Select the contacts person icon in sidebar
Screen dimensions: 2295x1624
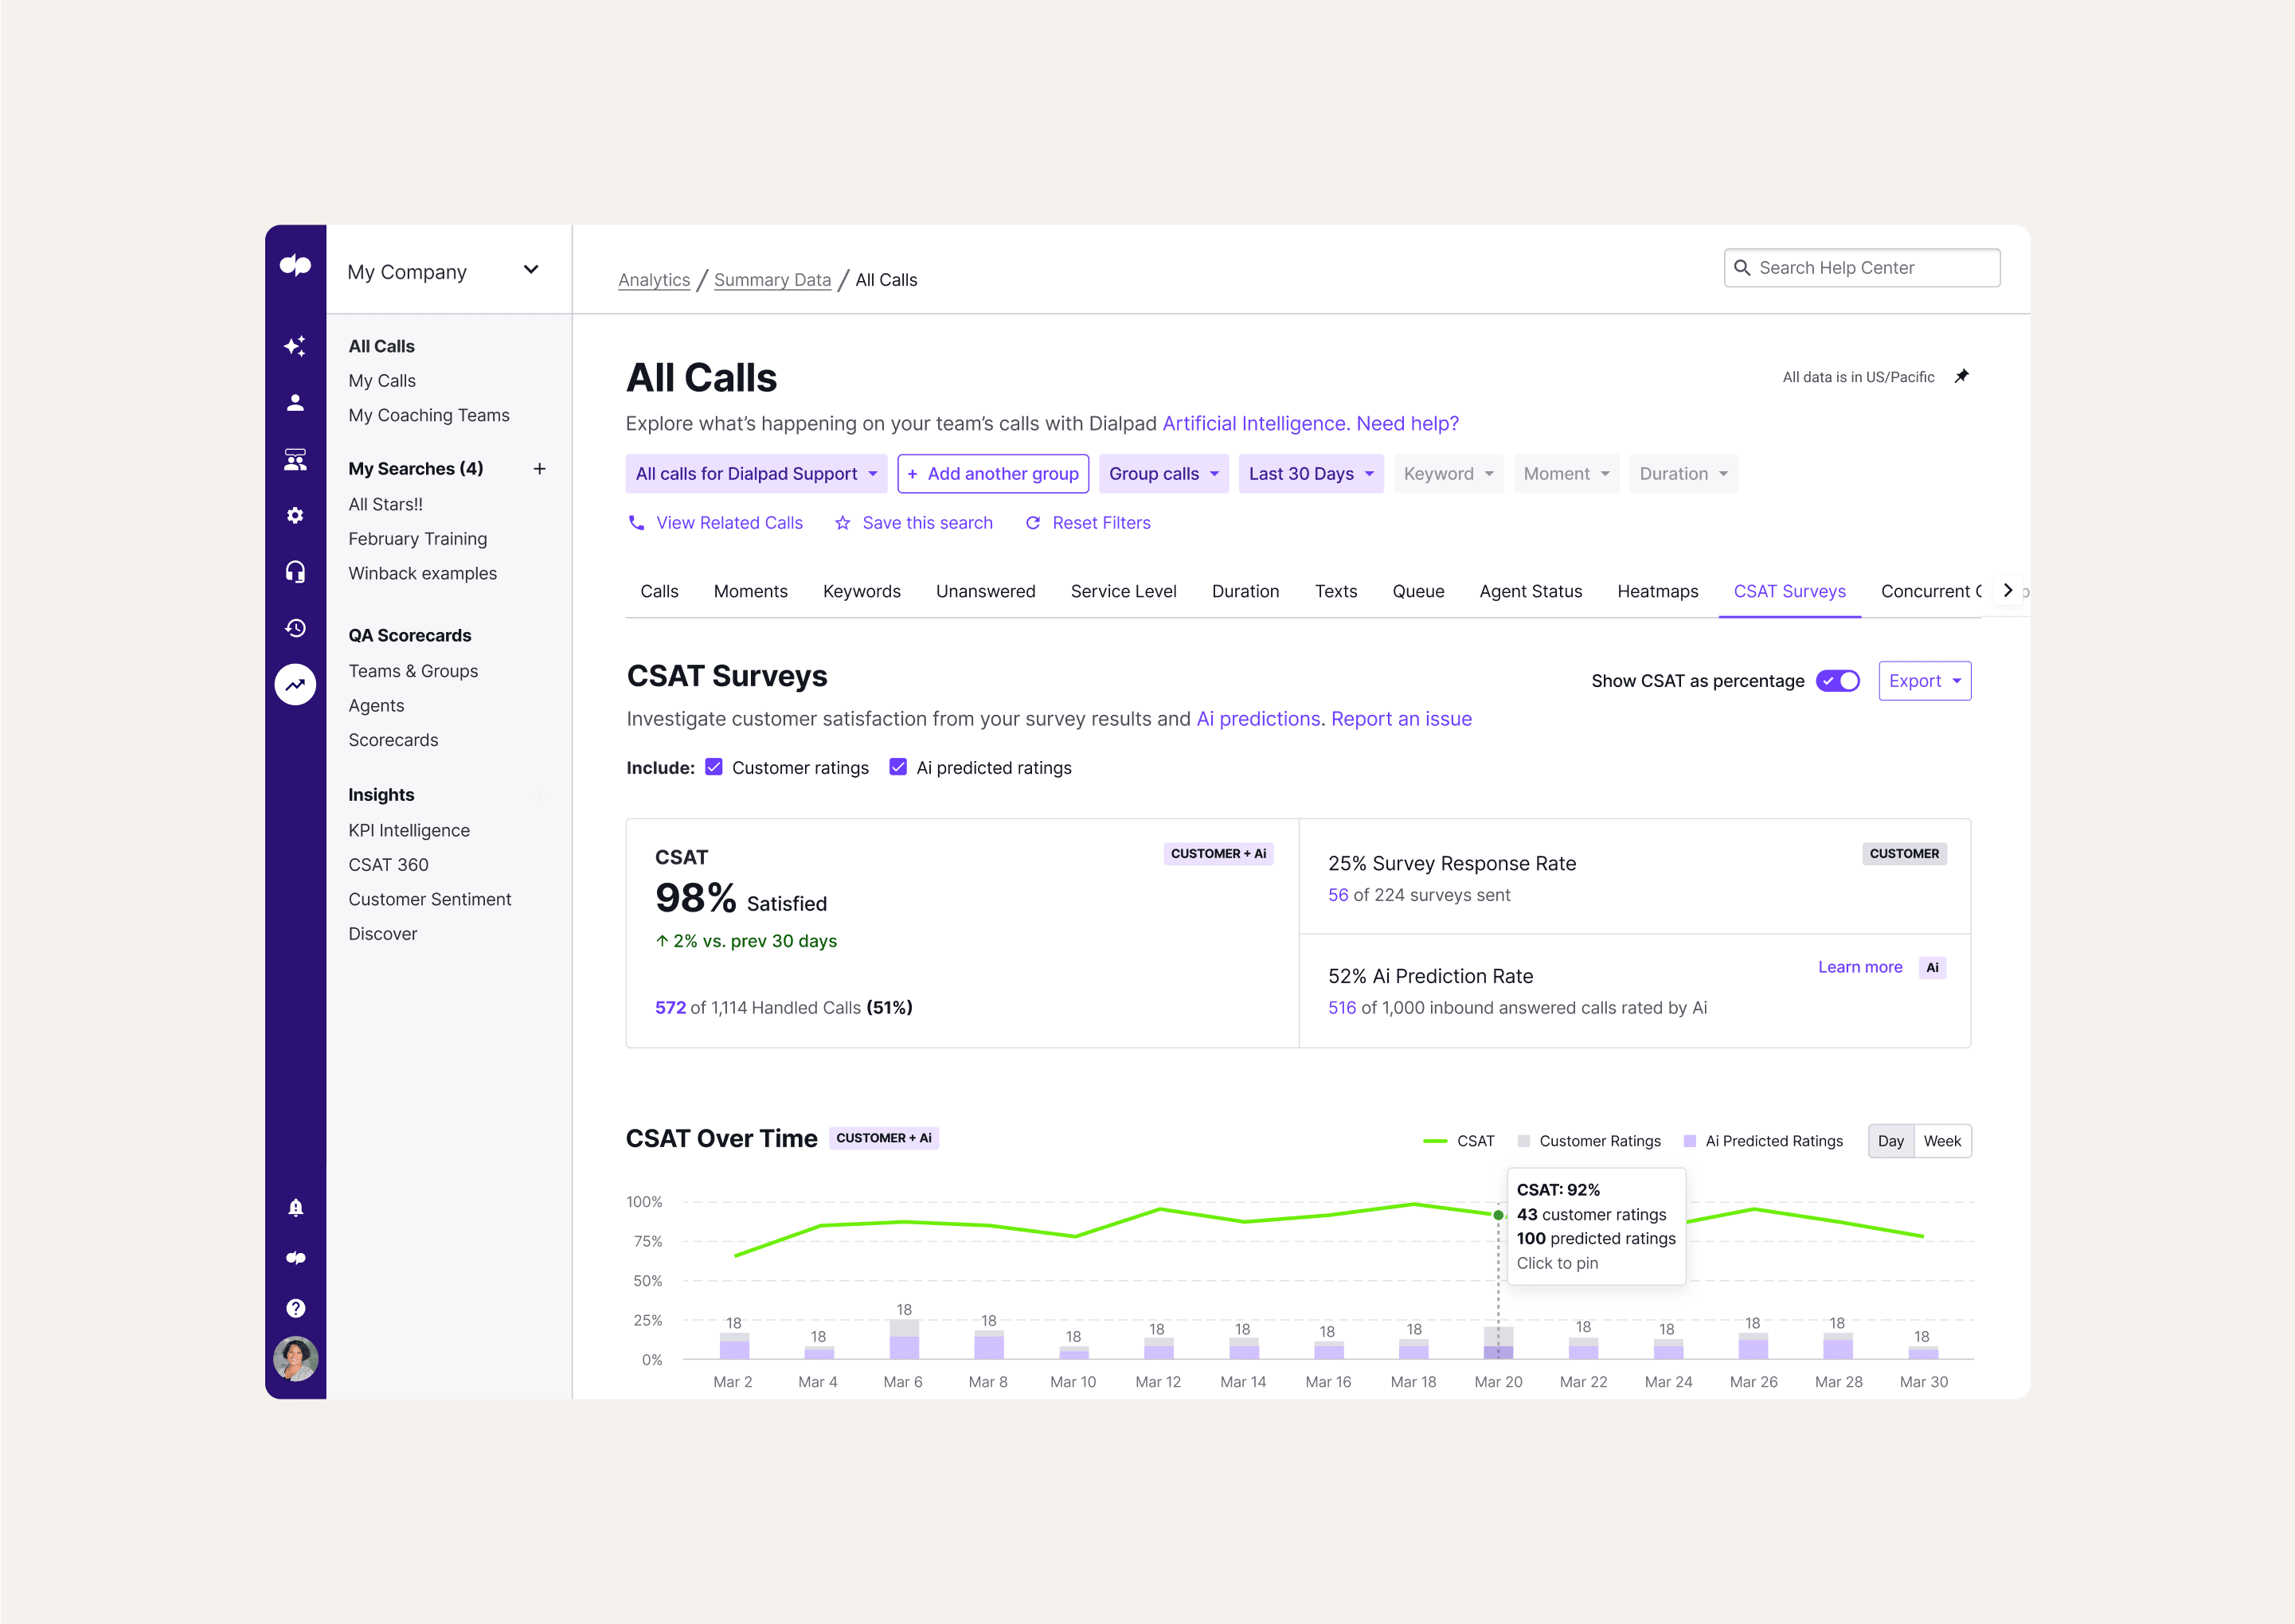(x=295, y=401)
